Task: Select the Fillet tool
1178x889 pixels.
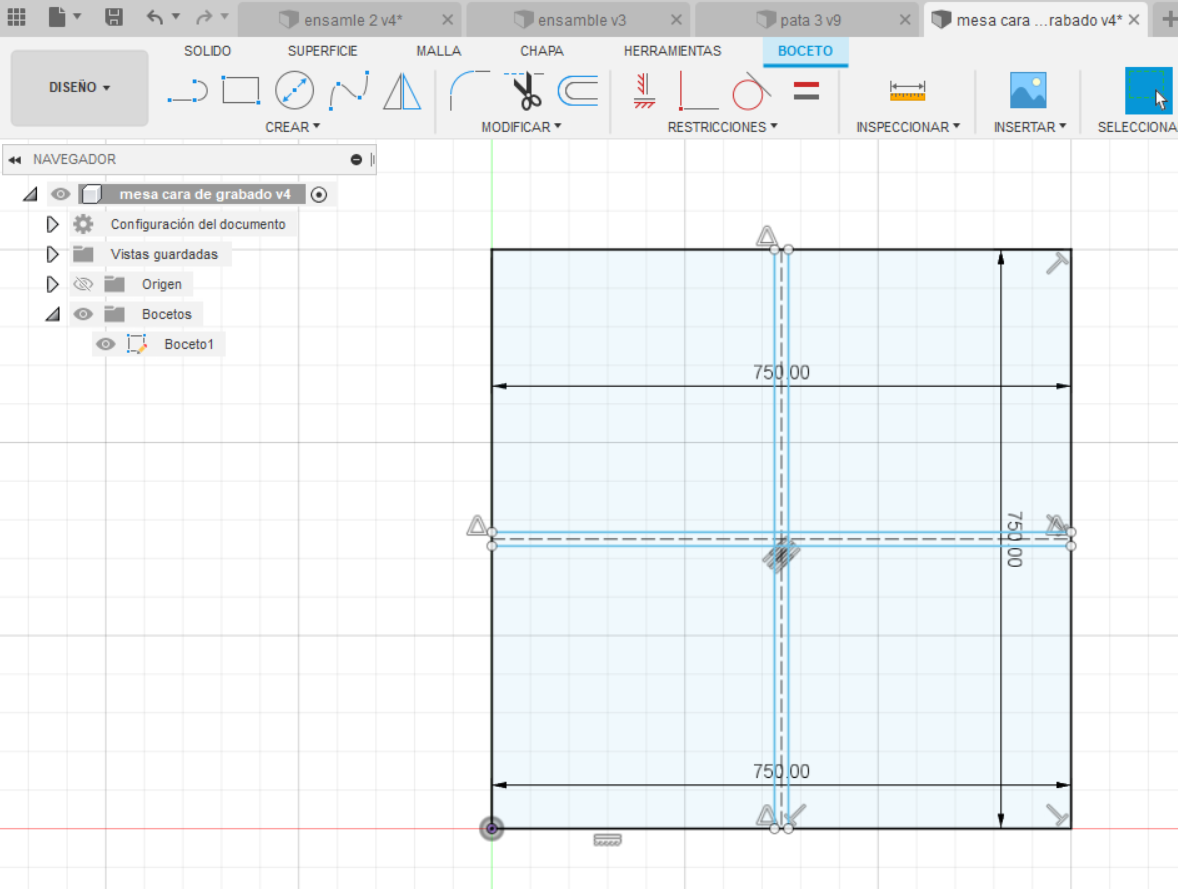Action: [x=470, y=91]
